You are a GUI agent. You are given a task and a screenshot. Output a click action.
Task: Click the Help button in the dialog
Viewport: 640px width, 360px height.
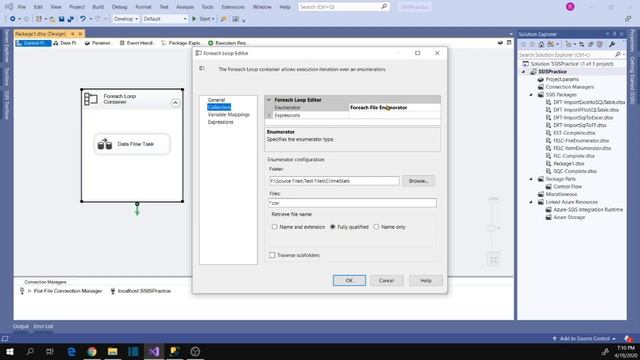click(x=426, y=280)
